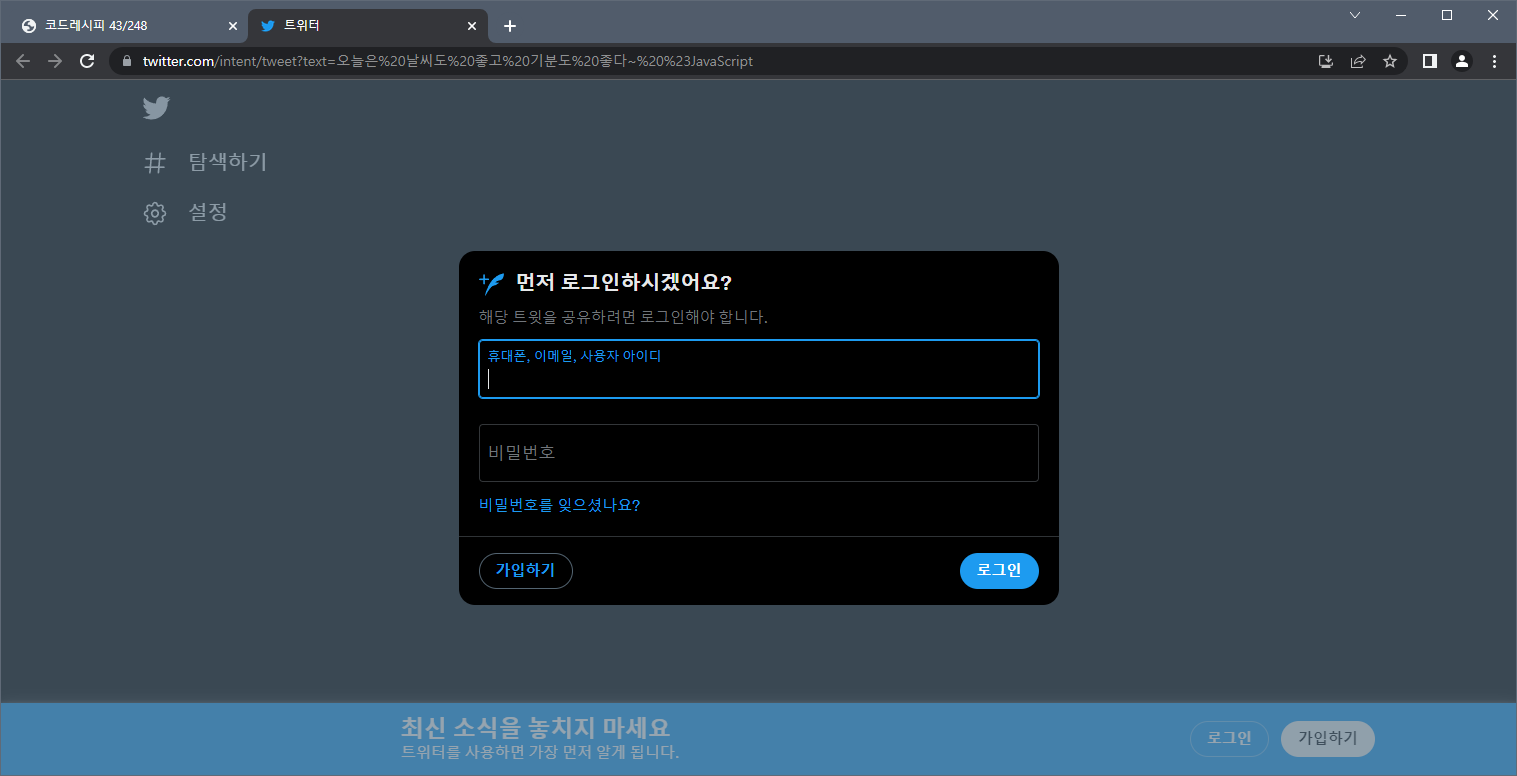Click the compose feather icon in dialog header
This screenshot has height=776, width=1517.
[492, 283]
